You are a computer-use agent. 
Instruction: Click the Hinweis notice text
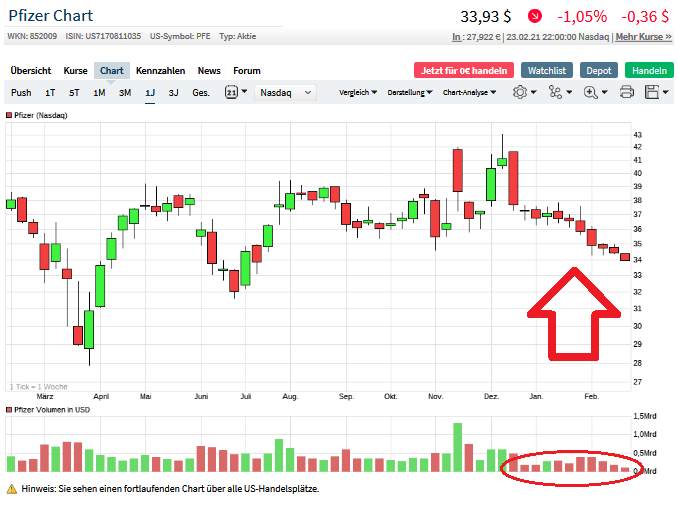(x=170, y=489)
